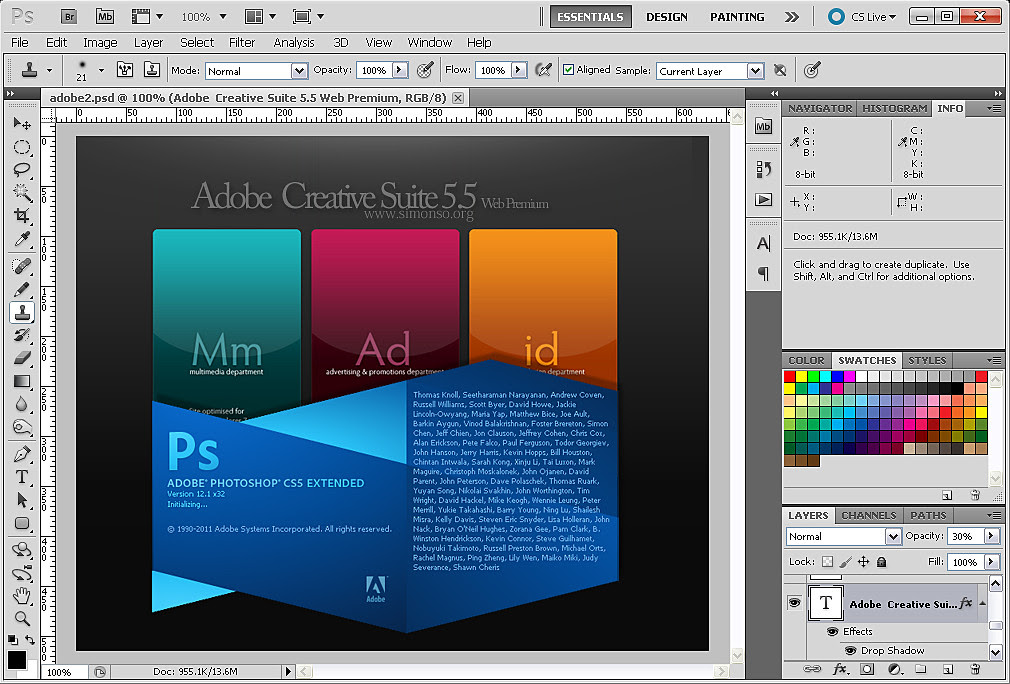Switch to the Painting workspace
1010x684 pixels.
(x=737, y=17)
